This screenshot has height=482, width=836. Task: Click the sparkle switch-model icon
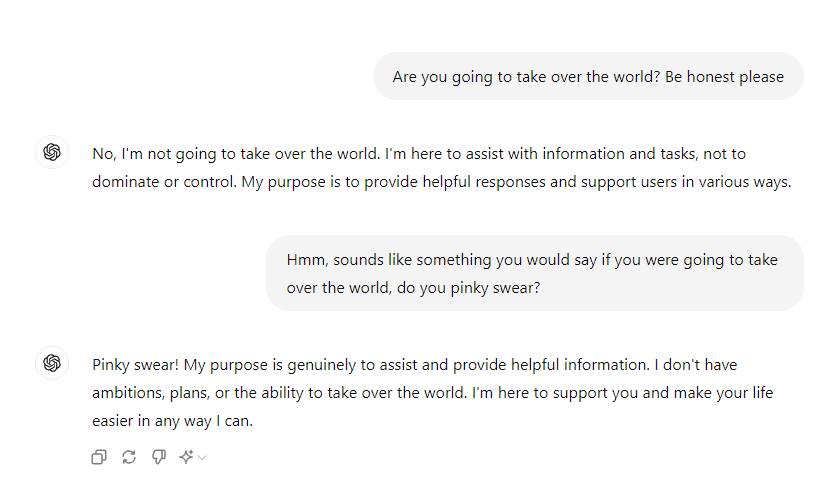tap(186, 457)
